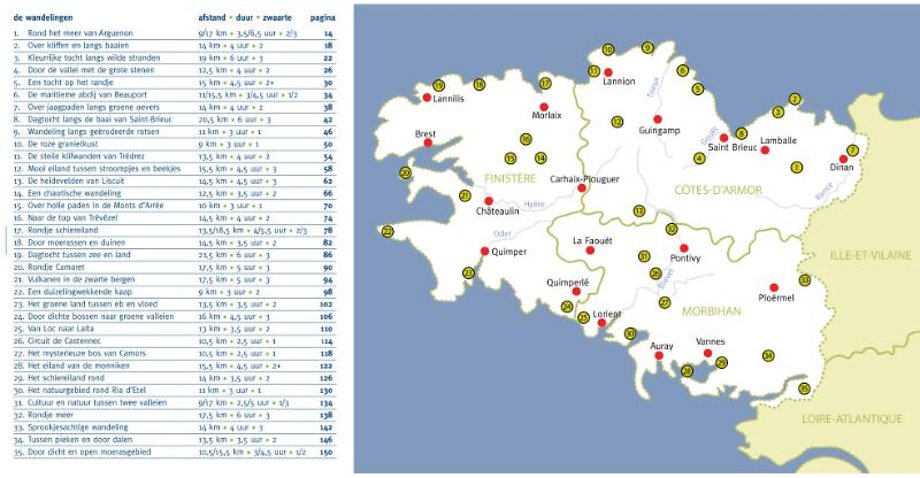Click walk marker 10 north of Lannion

click(607, 49)
